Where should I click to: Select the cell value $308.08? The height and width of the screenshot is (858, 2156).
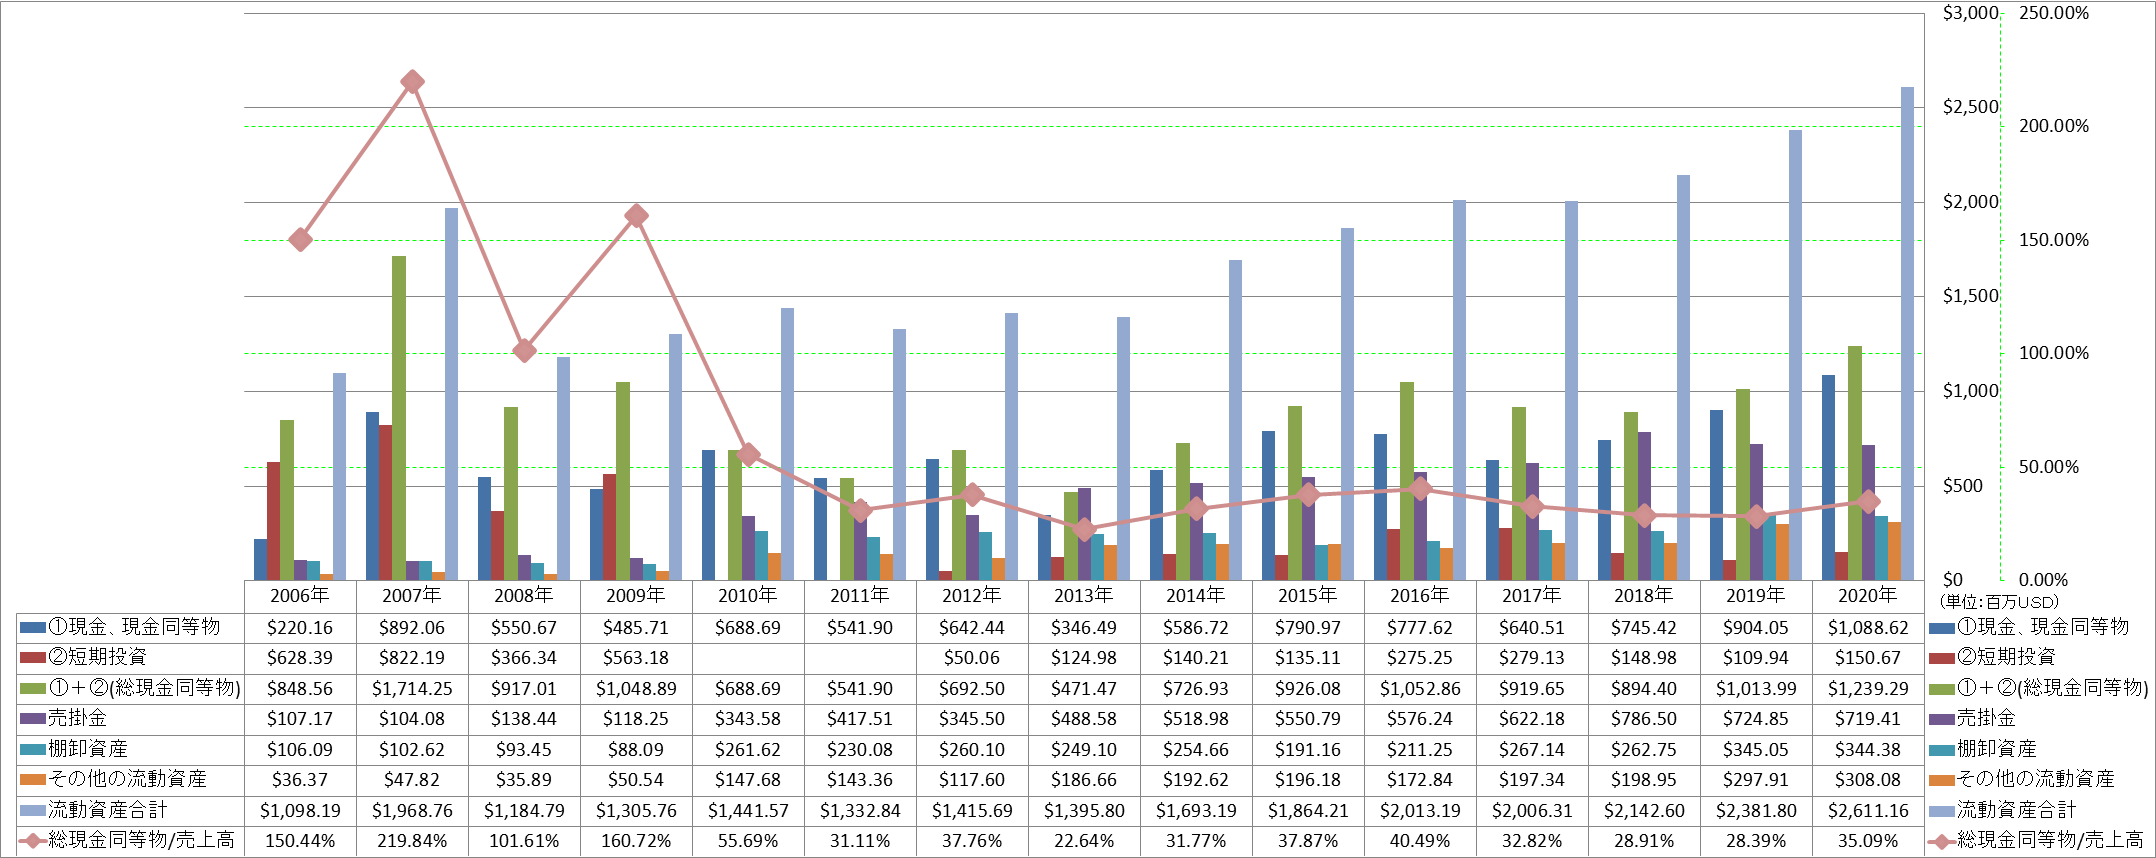click(1868, 779)
